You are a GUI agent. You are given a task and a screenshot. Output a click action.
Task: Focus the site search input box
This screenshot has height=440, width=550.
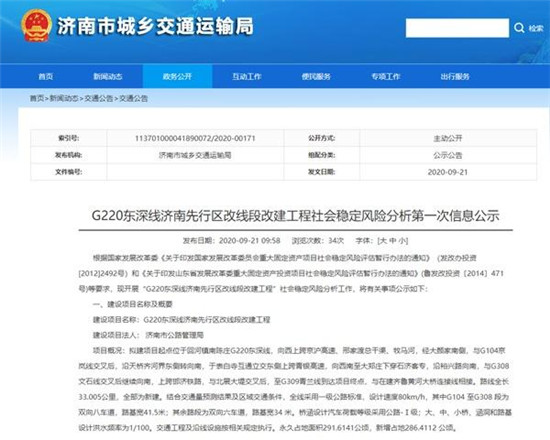click(457, 28)
